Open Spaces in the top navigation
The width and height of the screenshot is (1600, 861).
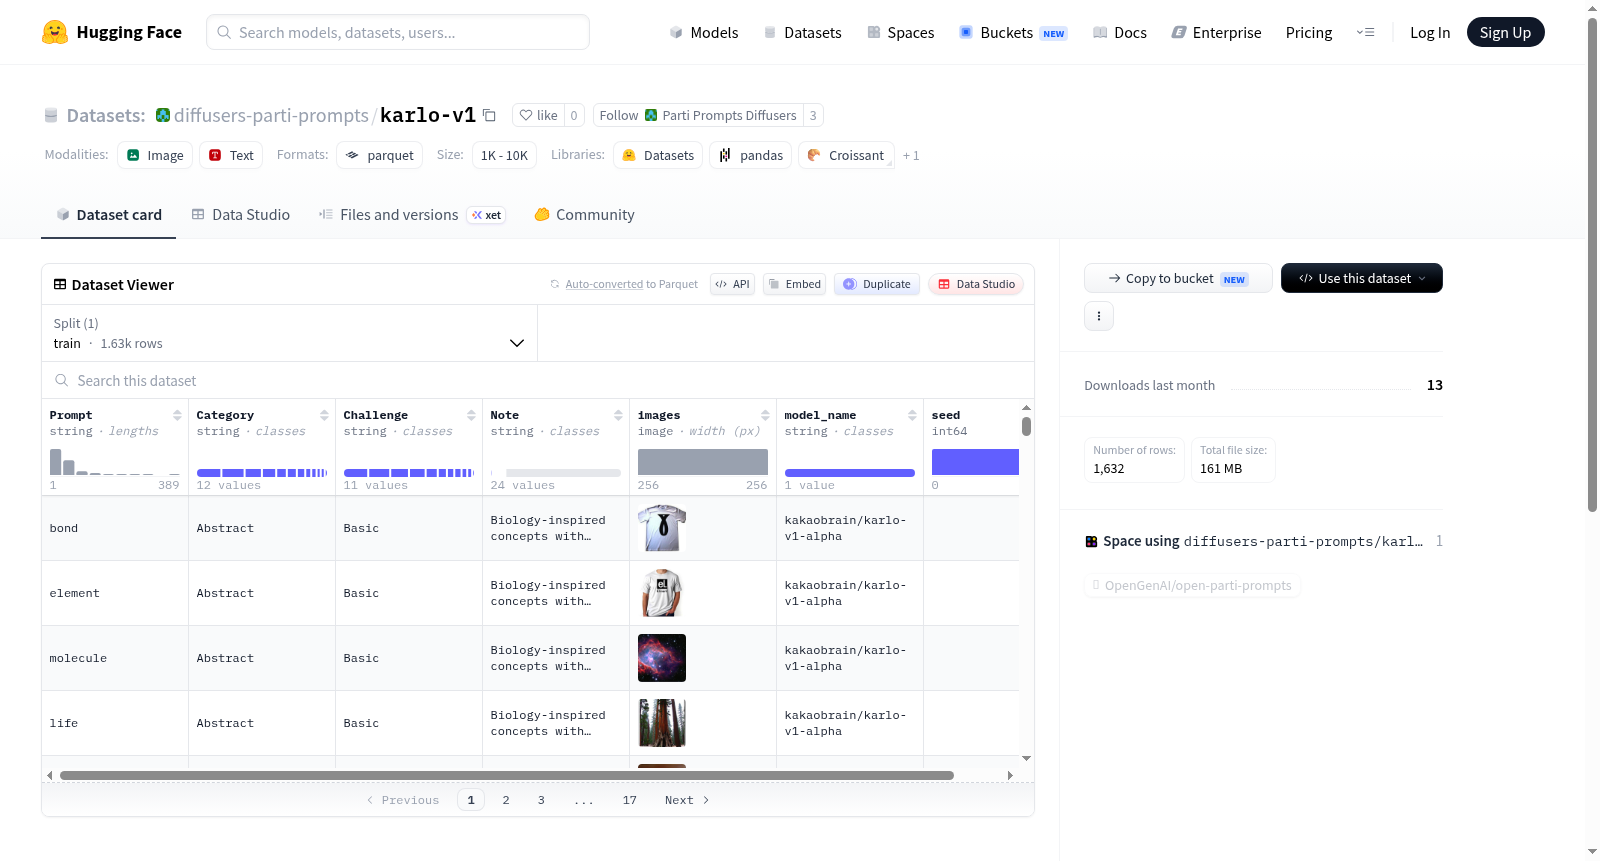coord(901,32)
